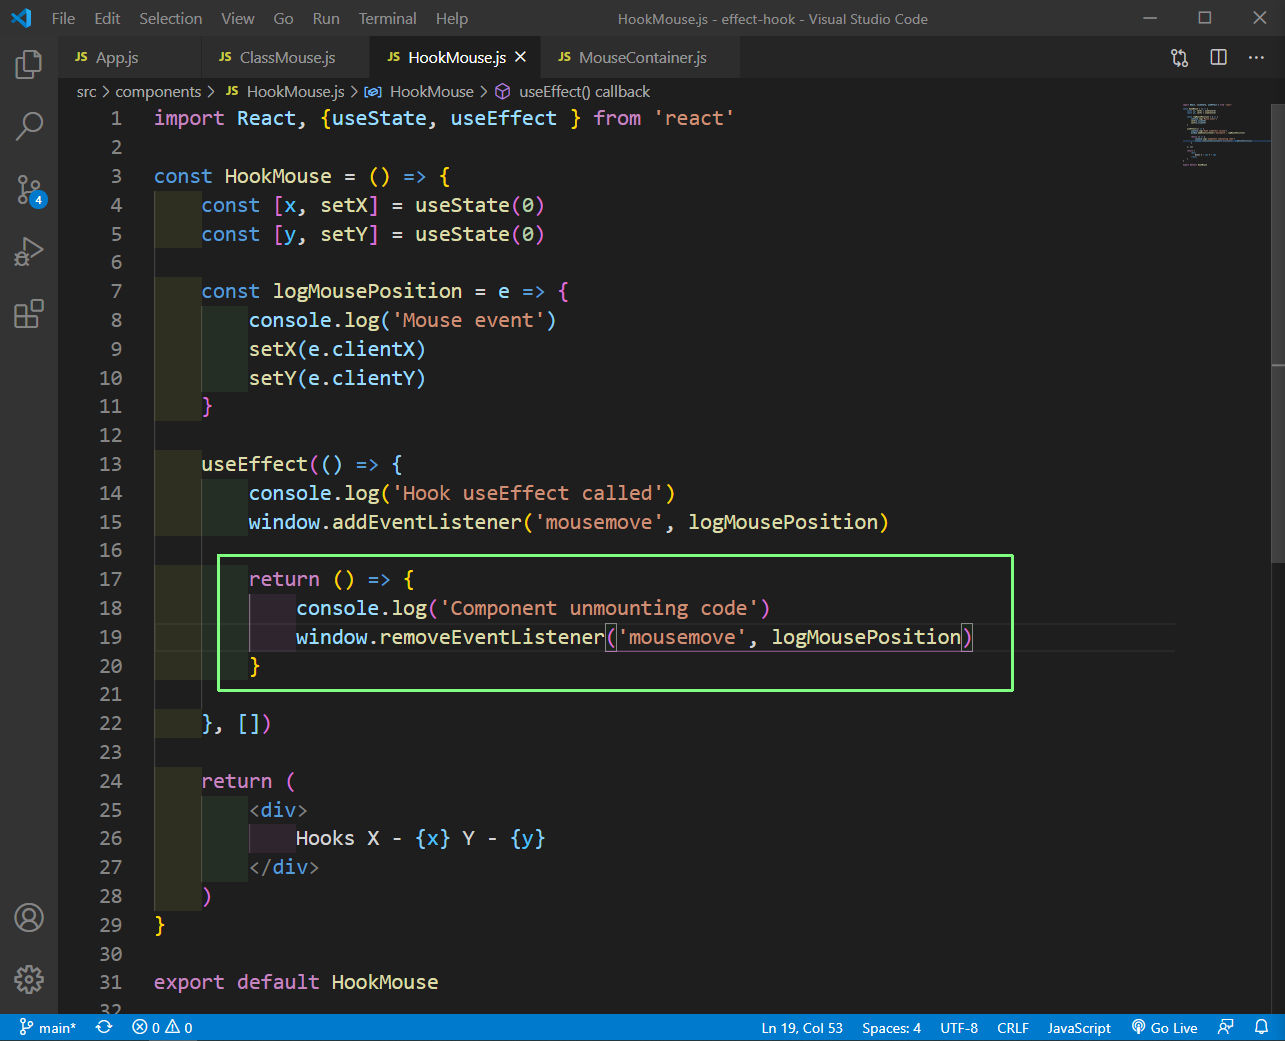This screenshot has height=1041, width=1285.
Task: Open the Run menu
Action: (x=326, y=18)
